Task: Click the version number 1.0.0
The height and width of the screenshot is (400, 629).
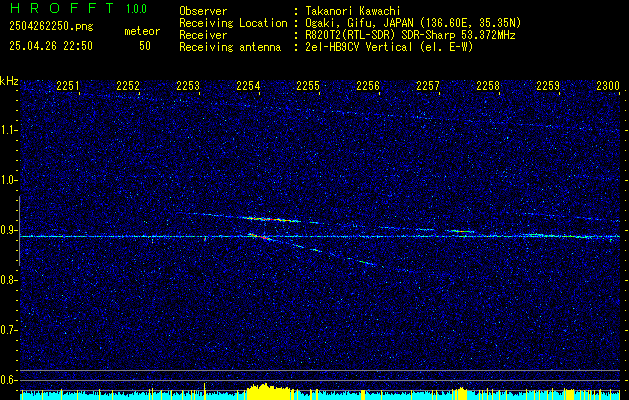Action: [136, 9]
